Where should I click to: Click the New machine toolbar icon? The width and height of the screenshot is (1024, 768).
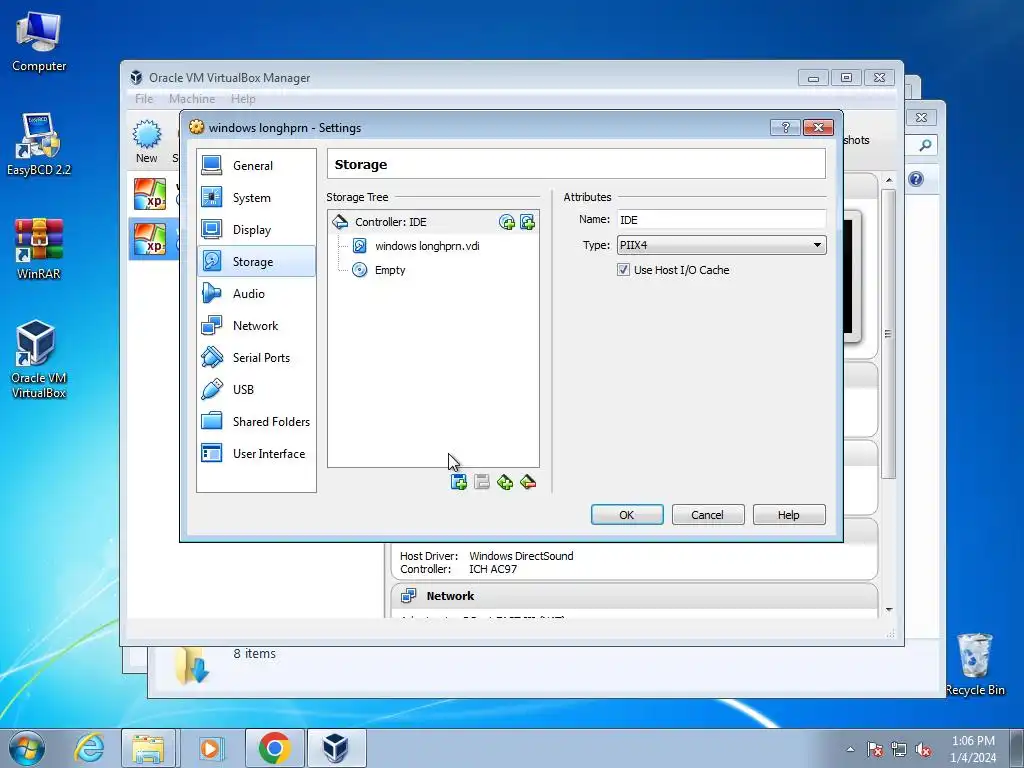click(147, 142)
